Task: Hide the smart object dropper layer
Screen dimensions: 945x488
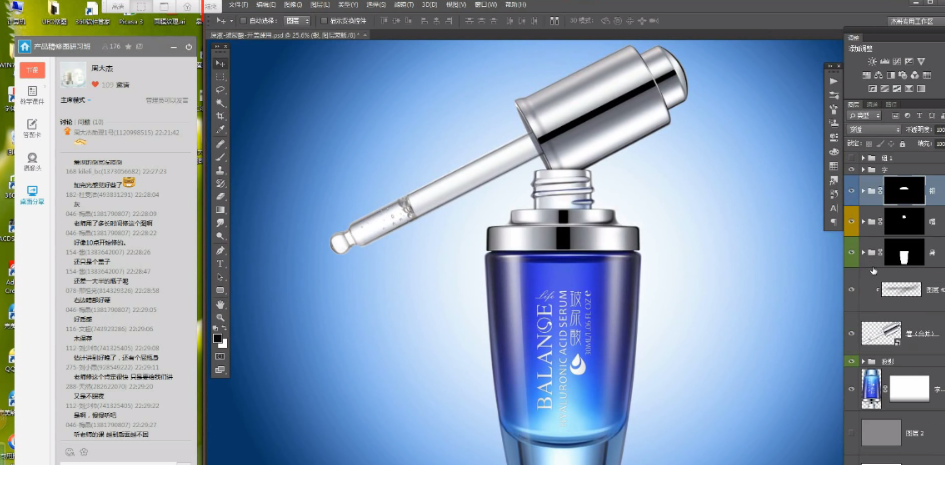Action: (x=852, y=333)
